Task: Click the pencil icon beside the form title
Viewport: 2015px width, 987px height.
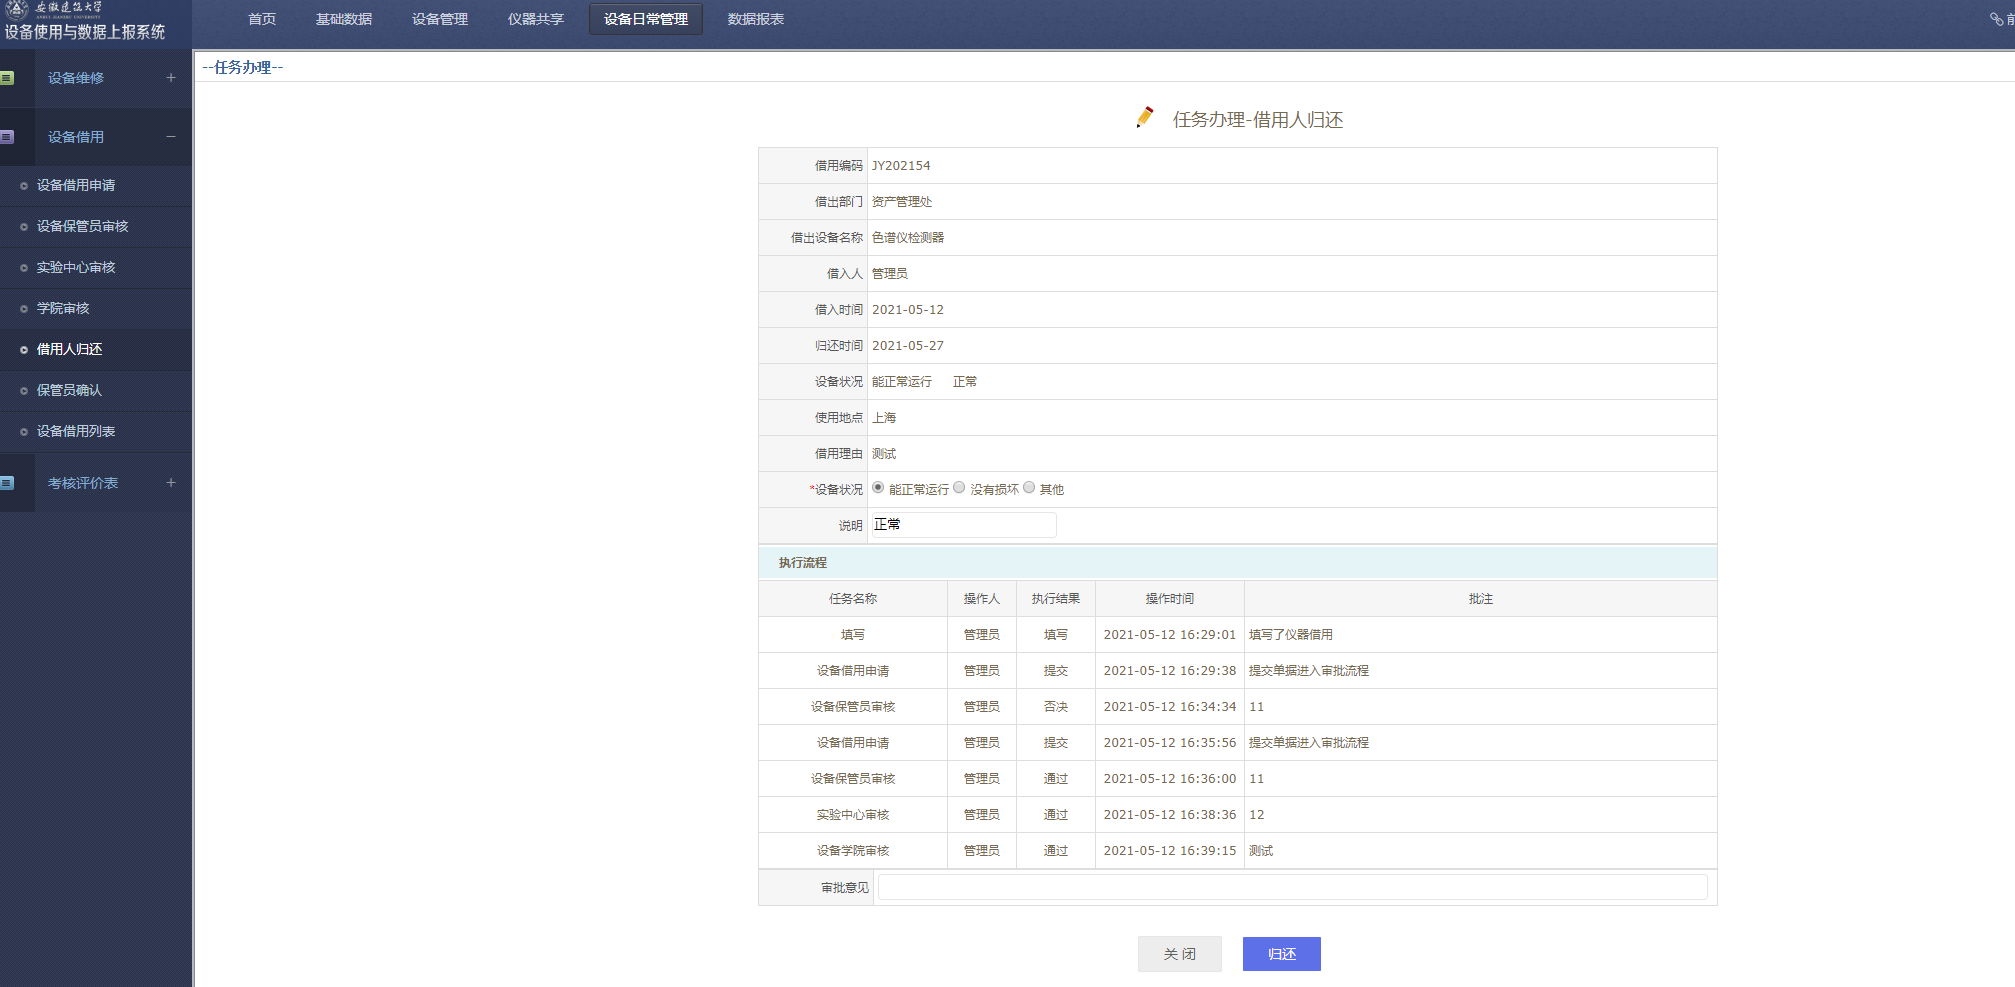Action: (x=1145, y=118)
